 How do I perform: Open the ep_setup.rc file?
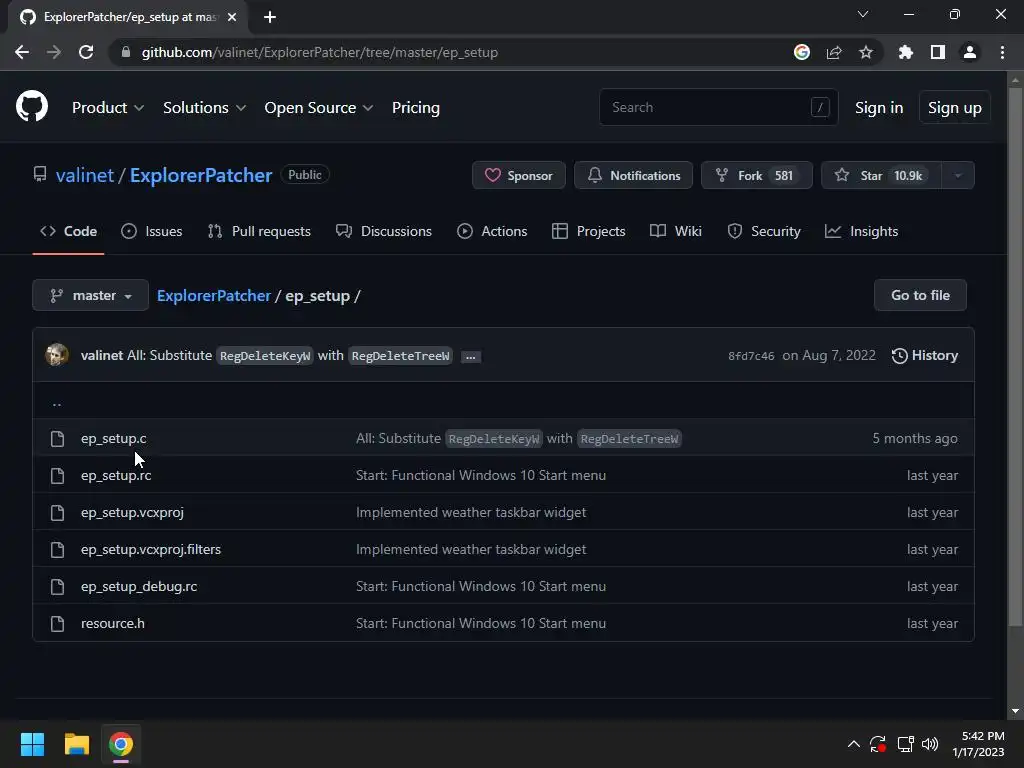[116, 475]
